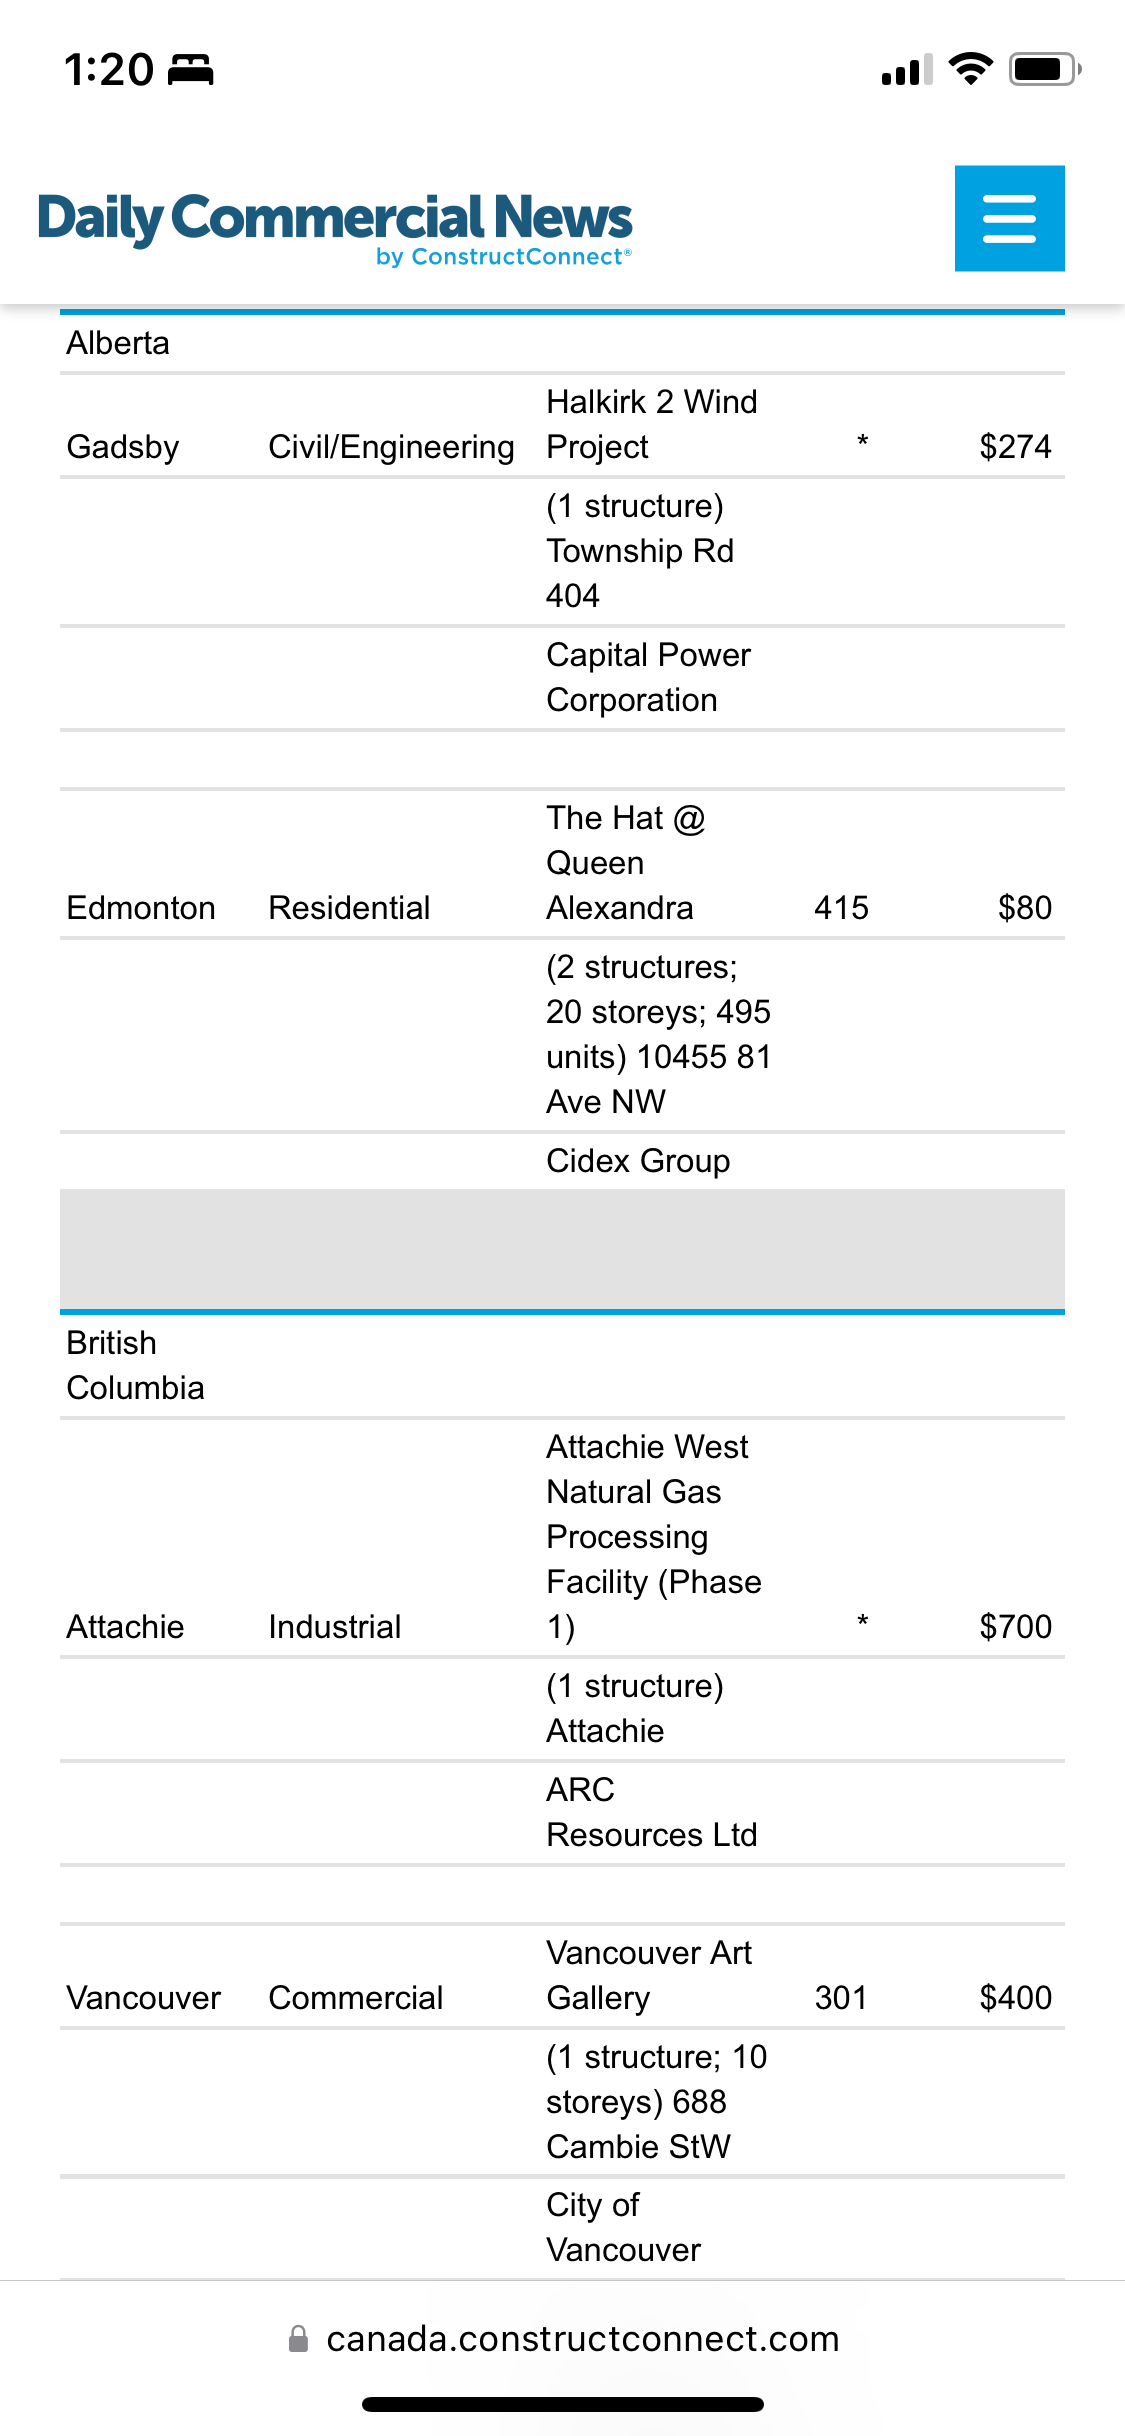Tap the Daily Commercial News logo
1125x2436 pixels.
point(334,225)
